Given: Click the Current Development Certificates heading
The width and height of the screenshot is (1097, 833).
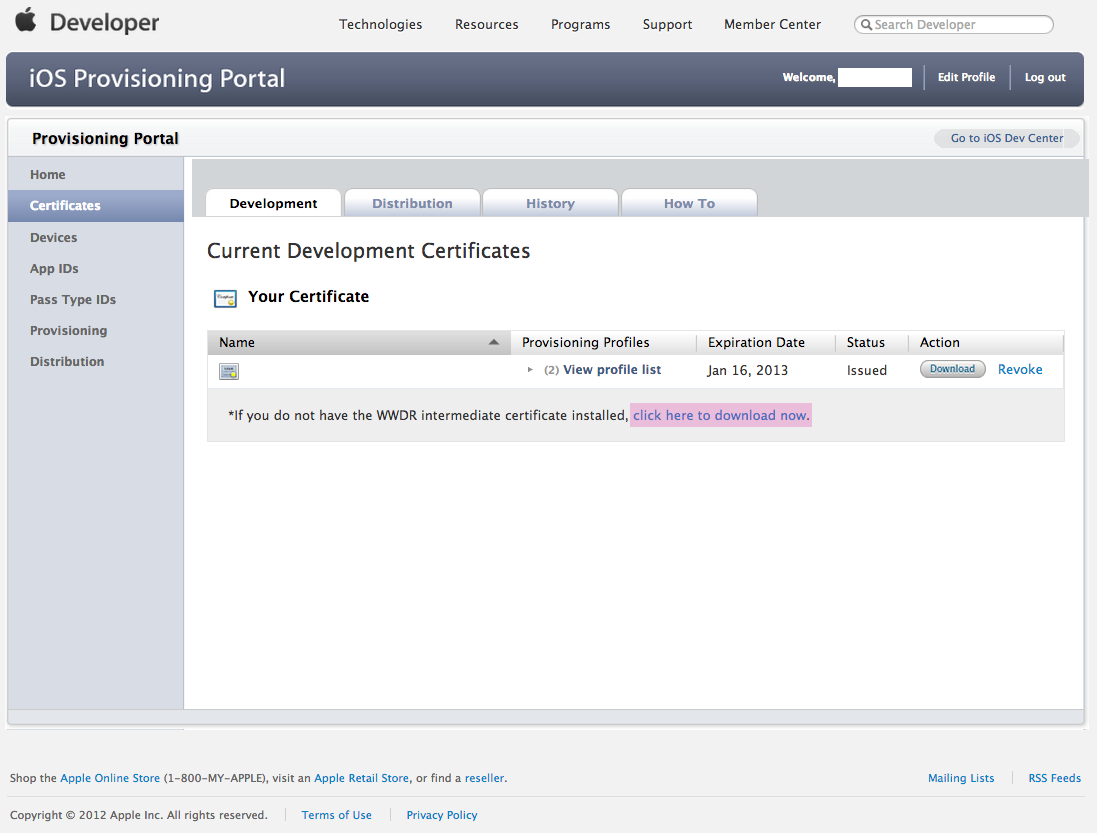Looking at the screenshot, I should pyautogui.click(x=369, y=251).
